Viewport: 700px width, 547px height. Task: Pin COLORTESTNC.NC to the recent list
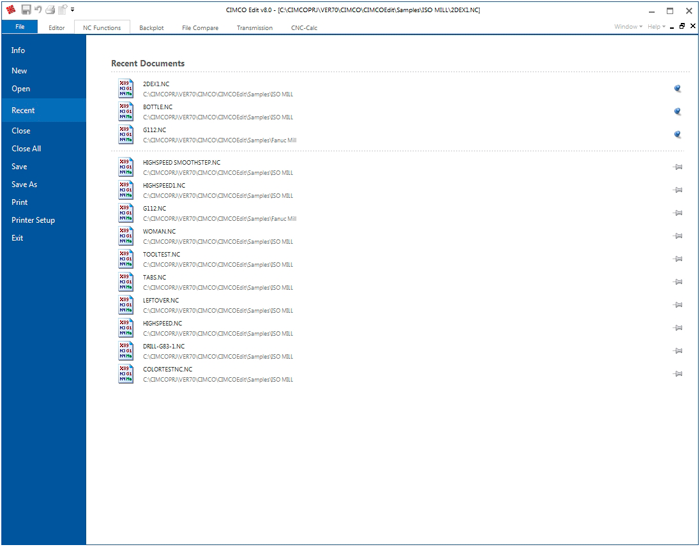click(x=678, y=374)
